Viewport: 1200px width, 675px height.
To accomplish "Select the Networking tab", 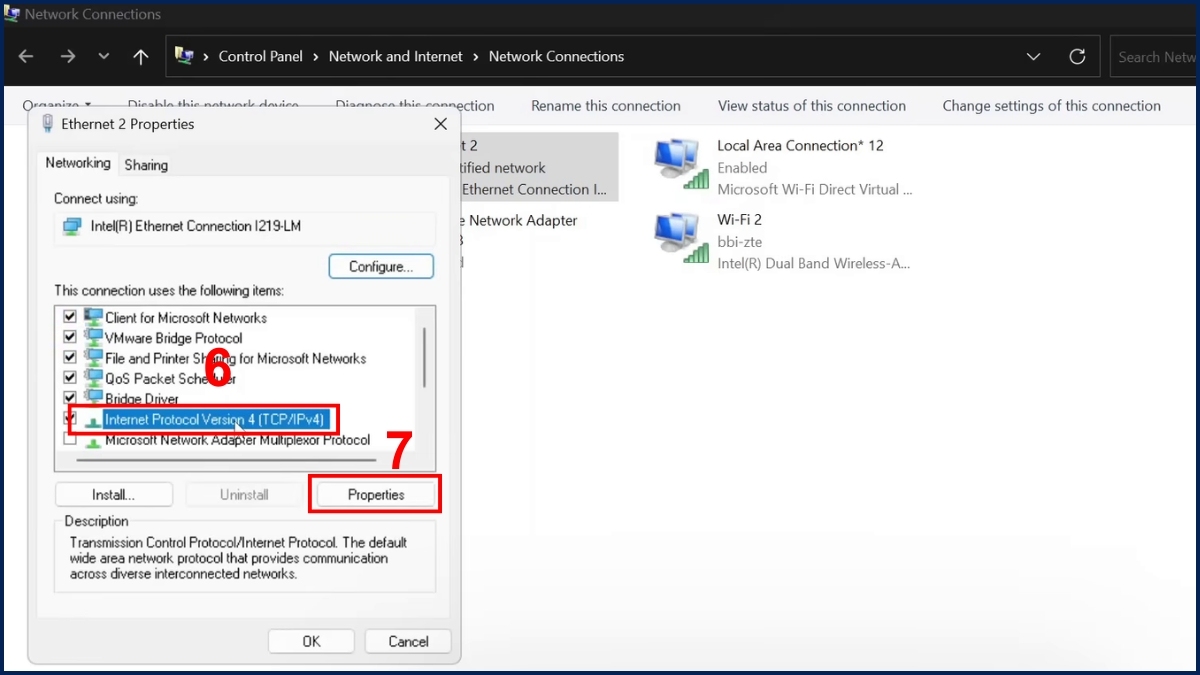I will click(78, 163).
